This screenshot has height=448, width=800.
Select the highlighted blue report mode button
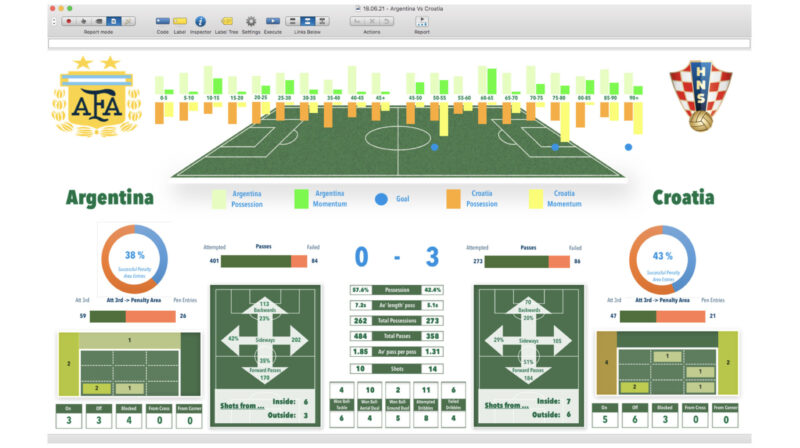(113, 21)
